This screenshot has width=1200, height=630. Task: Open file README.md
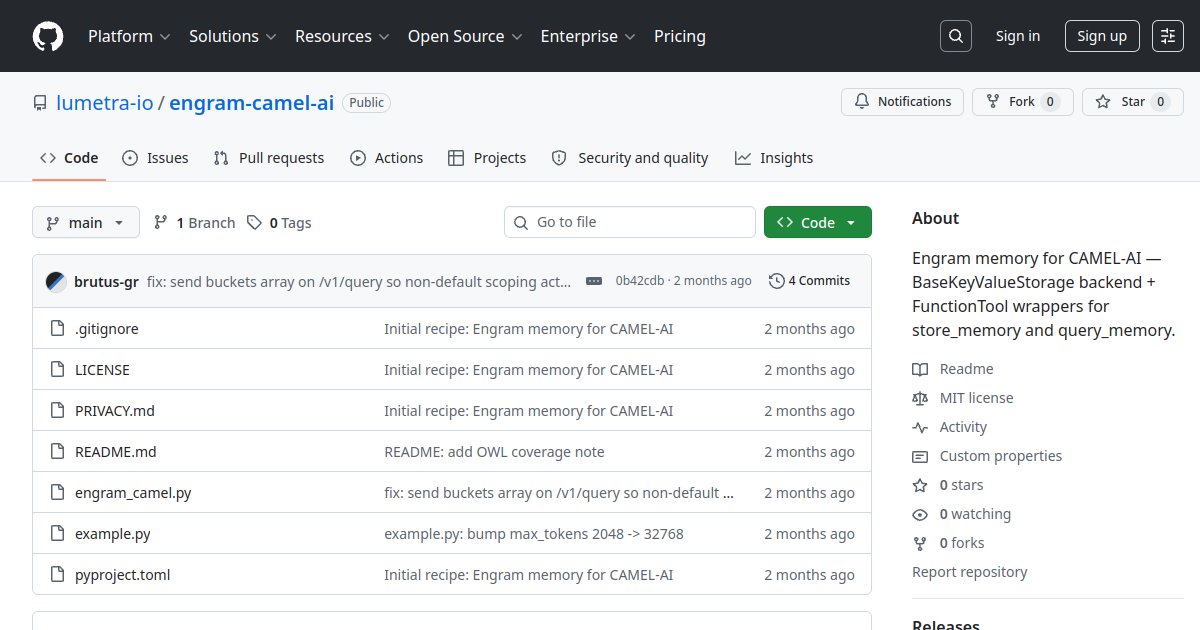click(116, 452)
